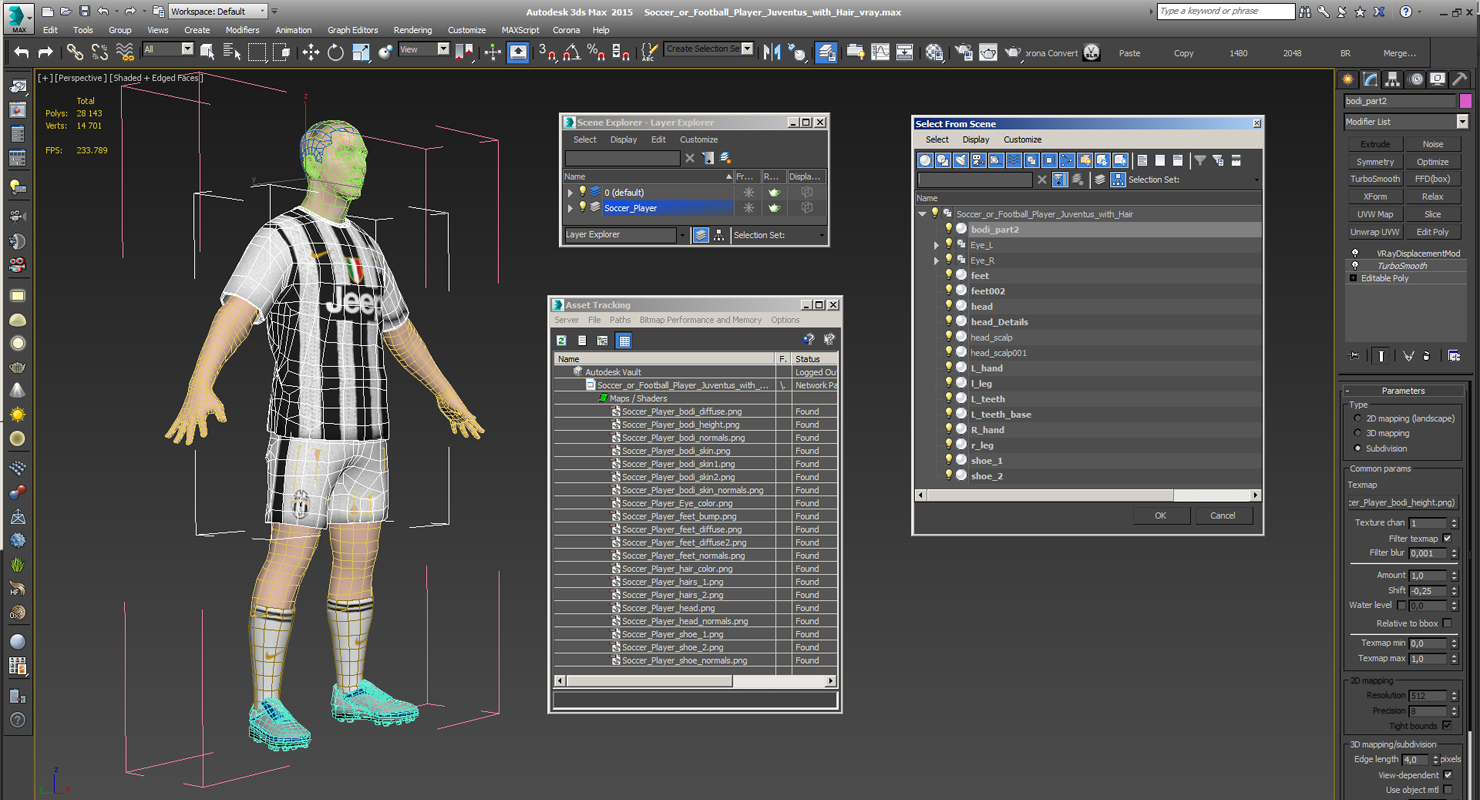Collapse the Parameters rollout
The image size is (1480, 800).
pyautogui.click(x=1404, y=391)
